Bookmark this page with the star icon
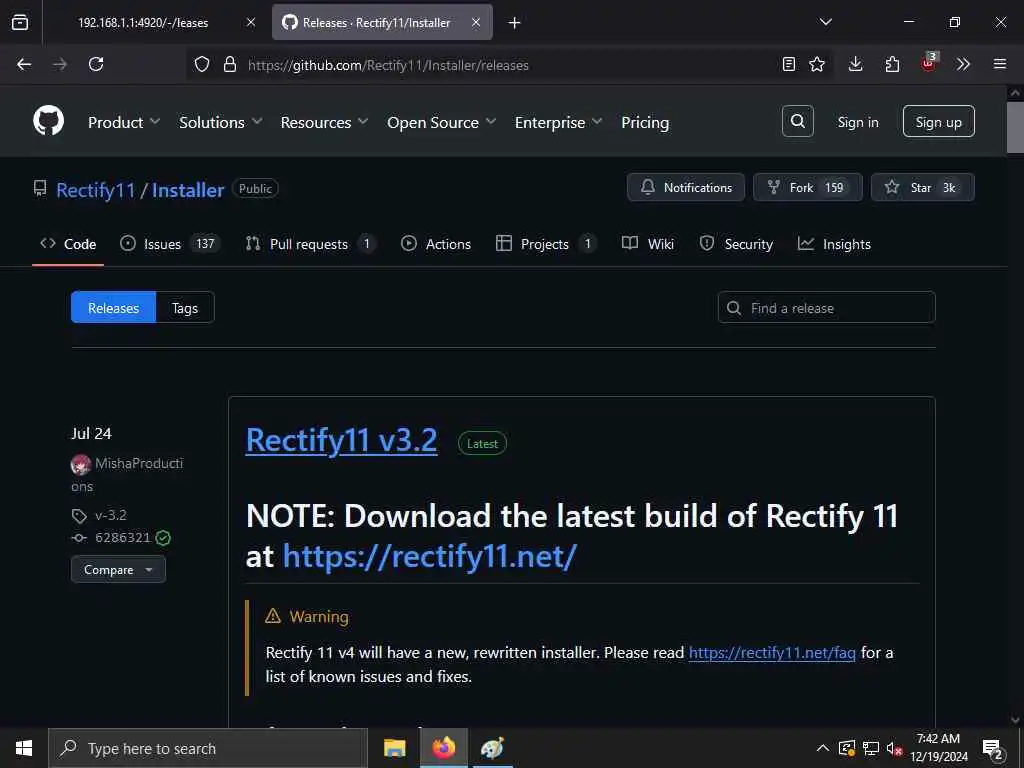Viewport: 1024px width, 768px height. point(817,64)
